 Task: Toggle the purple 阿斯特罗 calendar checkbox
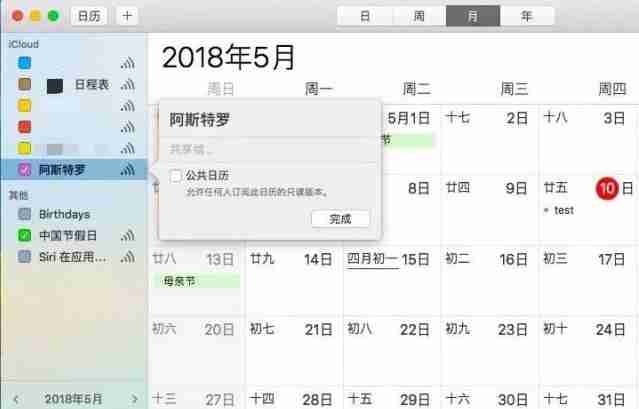tap(24, 169)
